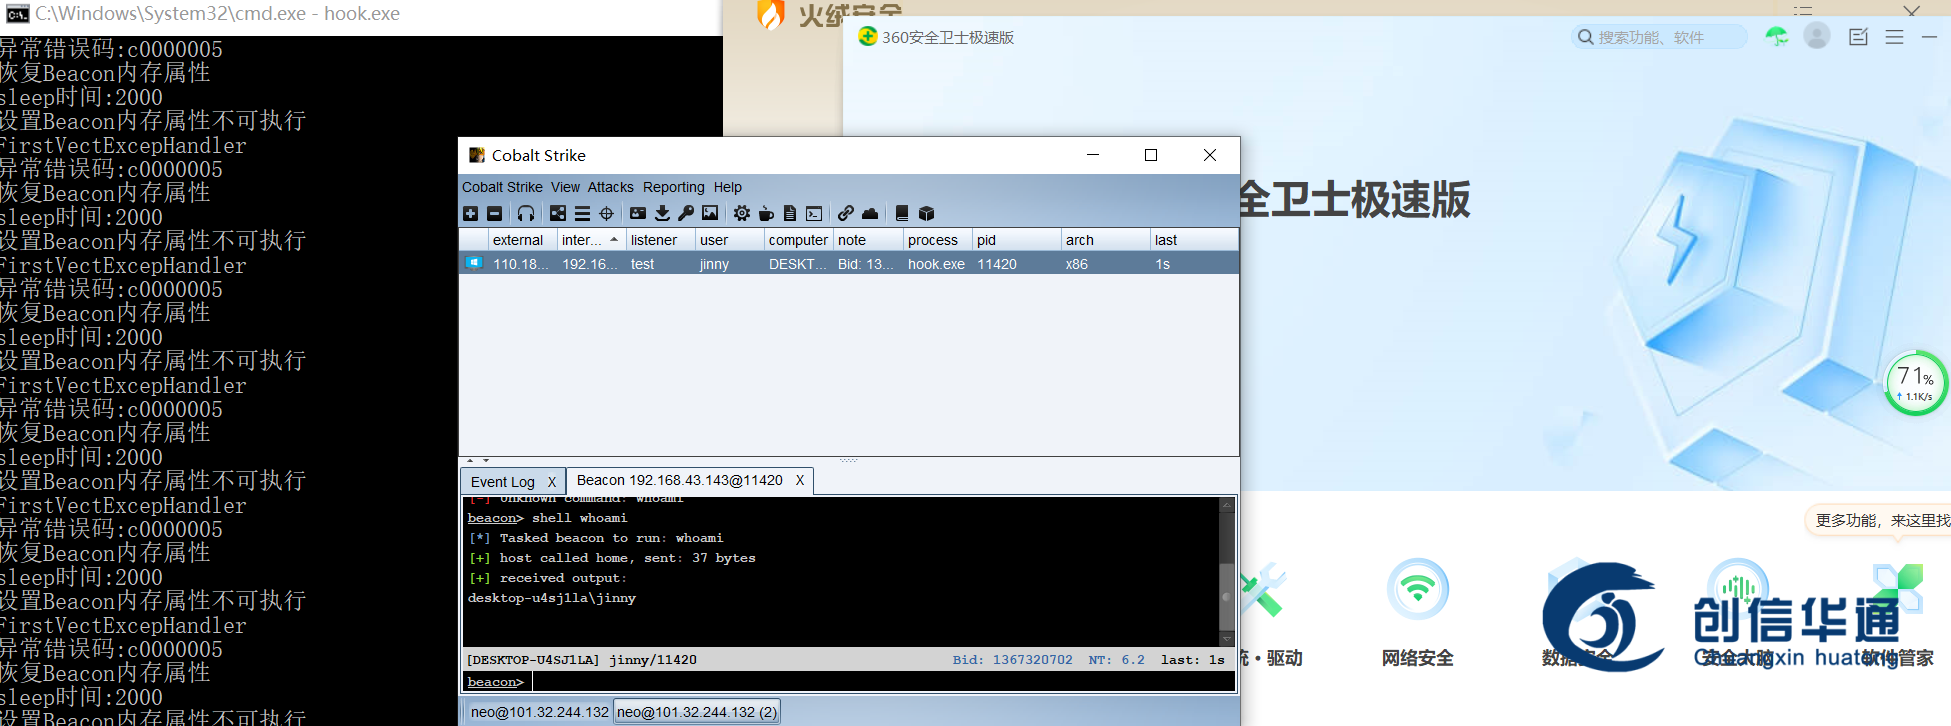Image resolution: width=1951 pixels, height=726 pixels.
Task: Click the feedback note icon in 360 window
Action: (x=1858, y=37)
